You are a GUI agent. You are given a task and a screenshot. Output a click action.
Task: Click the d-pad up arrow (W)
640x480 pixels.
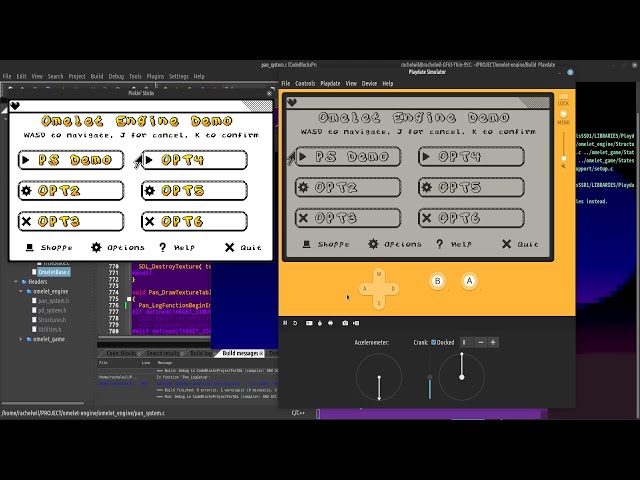point(379,274)
